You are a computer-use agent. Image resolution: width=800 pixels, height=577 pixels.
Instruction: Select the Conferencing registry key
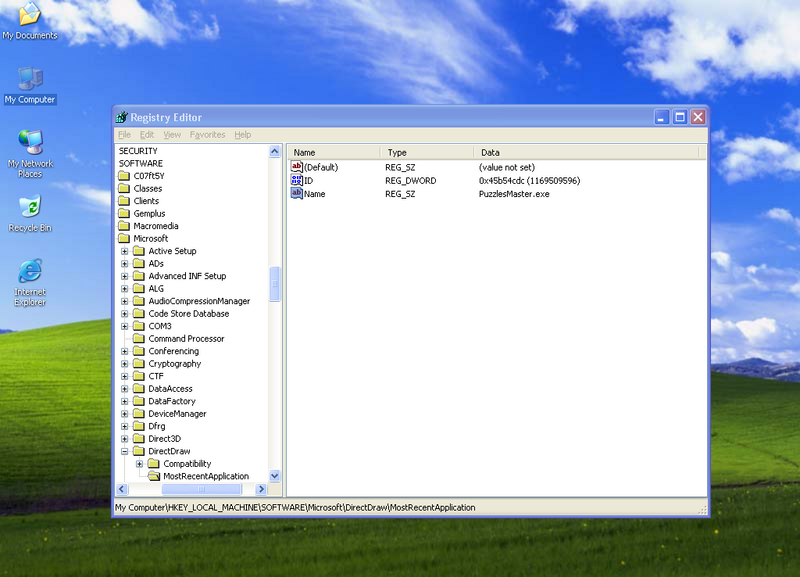click(173, 351)
